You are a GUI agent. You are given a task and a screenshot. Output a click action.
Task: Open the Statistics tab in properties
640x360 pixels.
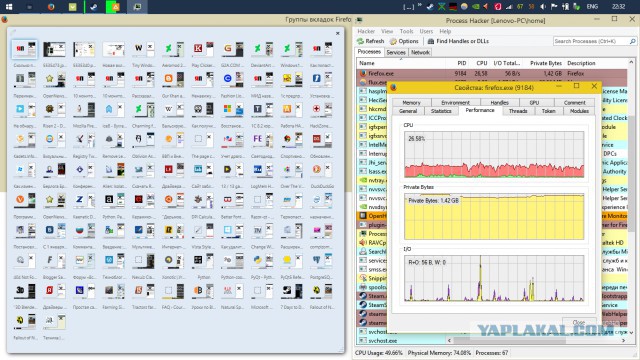point(441,111)
